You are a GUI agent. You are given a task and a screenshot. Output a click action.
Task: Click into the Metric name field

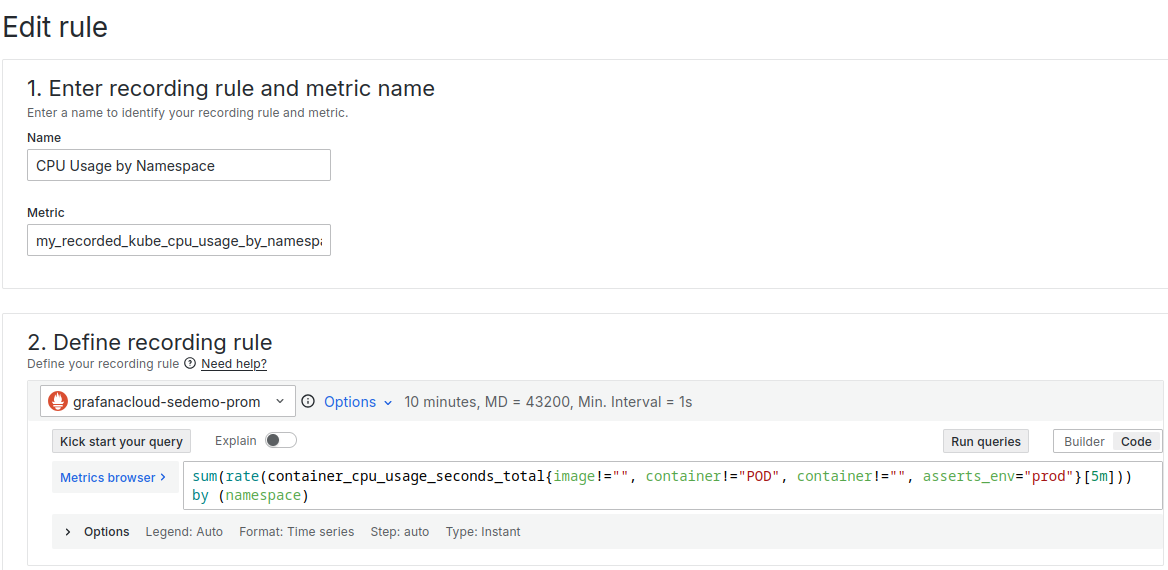point(178,241)
